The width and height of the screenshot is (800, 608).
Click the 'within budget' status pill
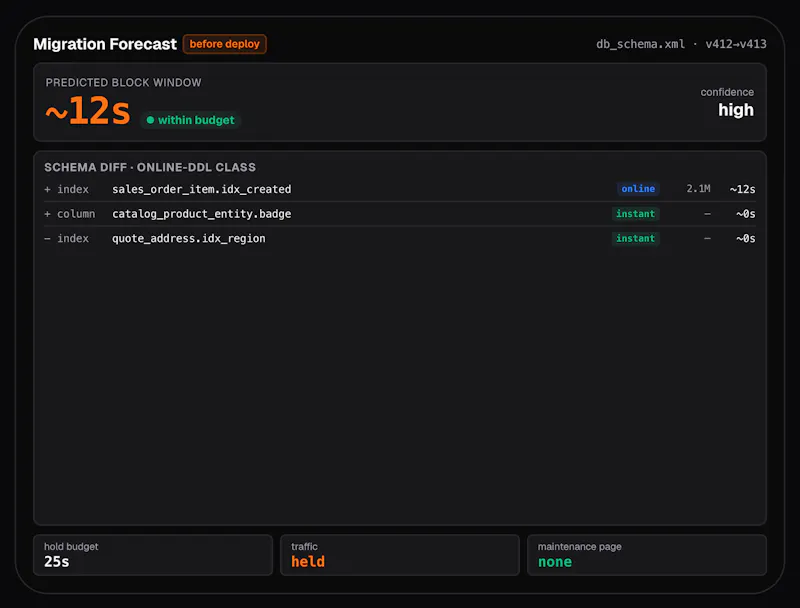pyautogui.click(x=190, y=120)
